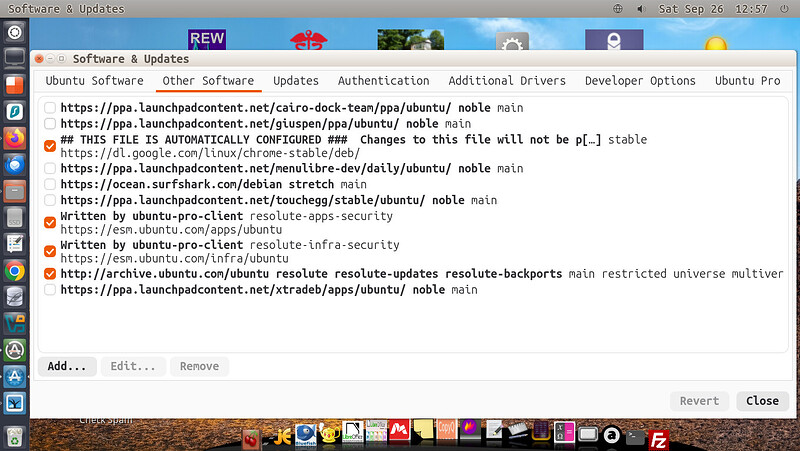Open Bluefish editor from the bottom dock

click(x=306, y=436)
